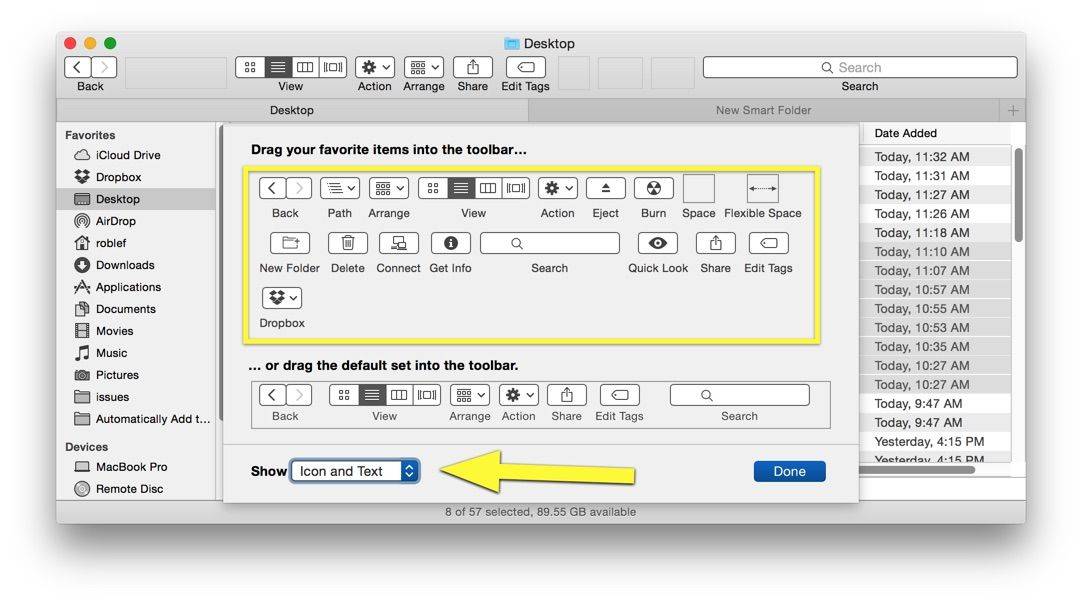Select the Connect to server icon
This screenshot has width=1082, height=604.
[398, 243]
